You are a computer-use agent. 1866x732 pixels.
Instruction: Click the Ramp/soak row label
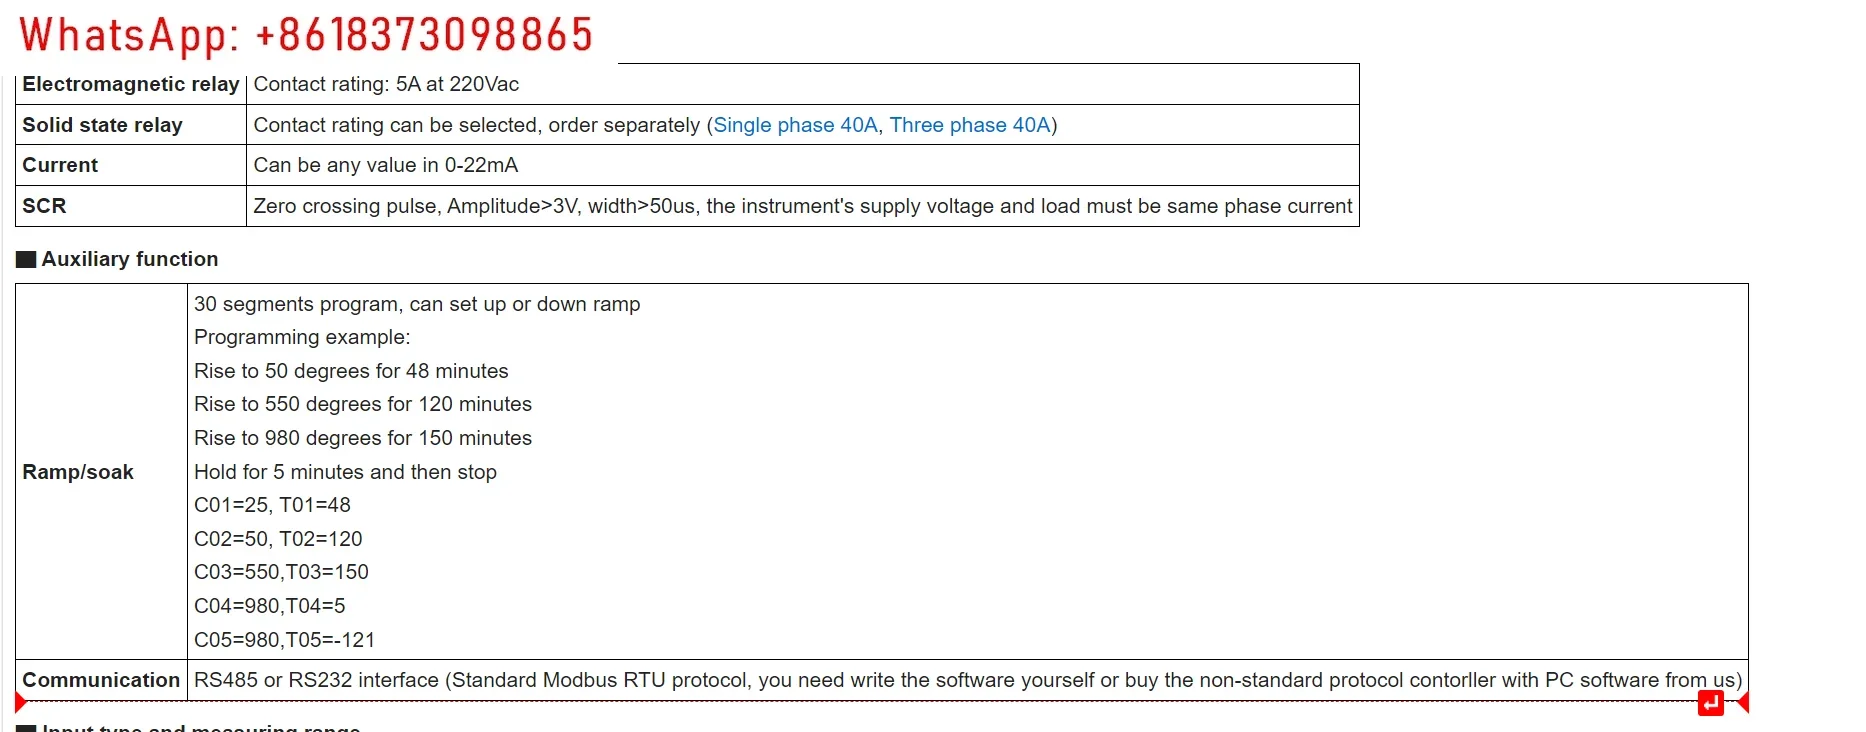[78, 472]
